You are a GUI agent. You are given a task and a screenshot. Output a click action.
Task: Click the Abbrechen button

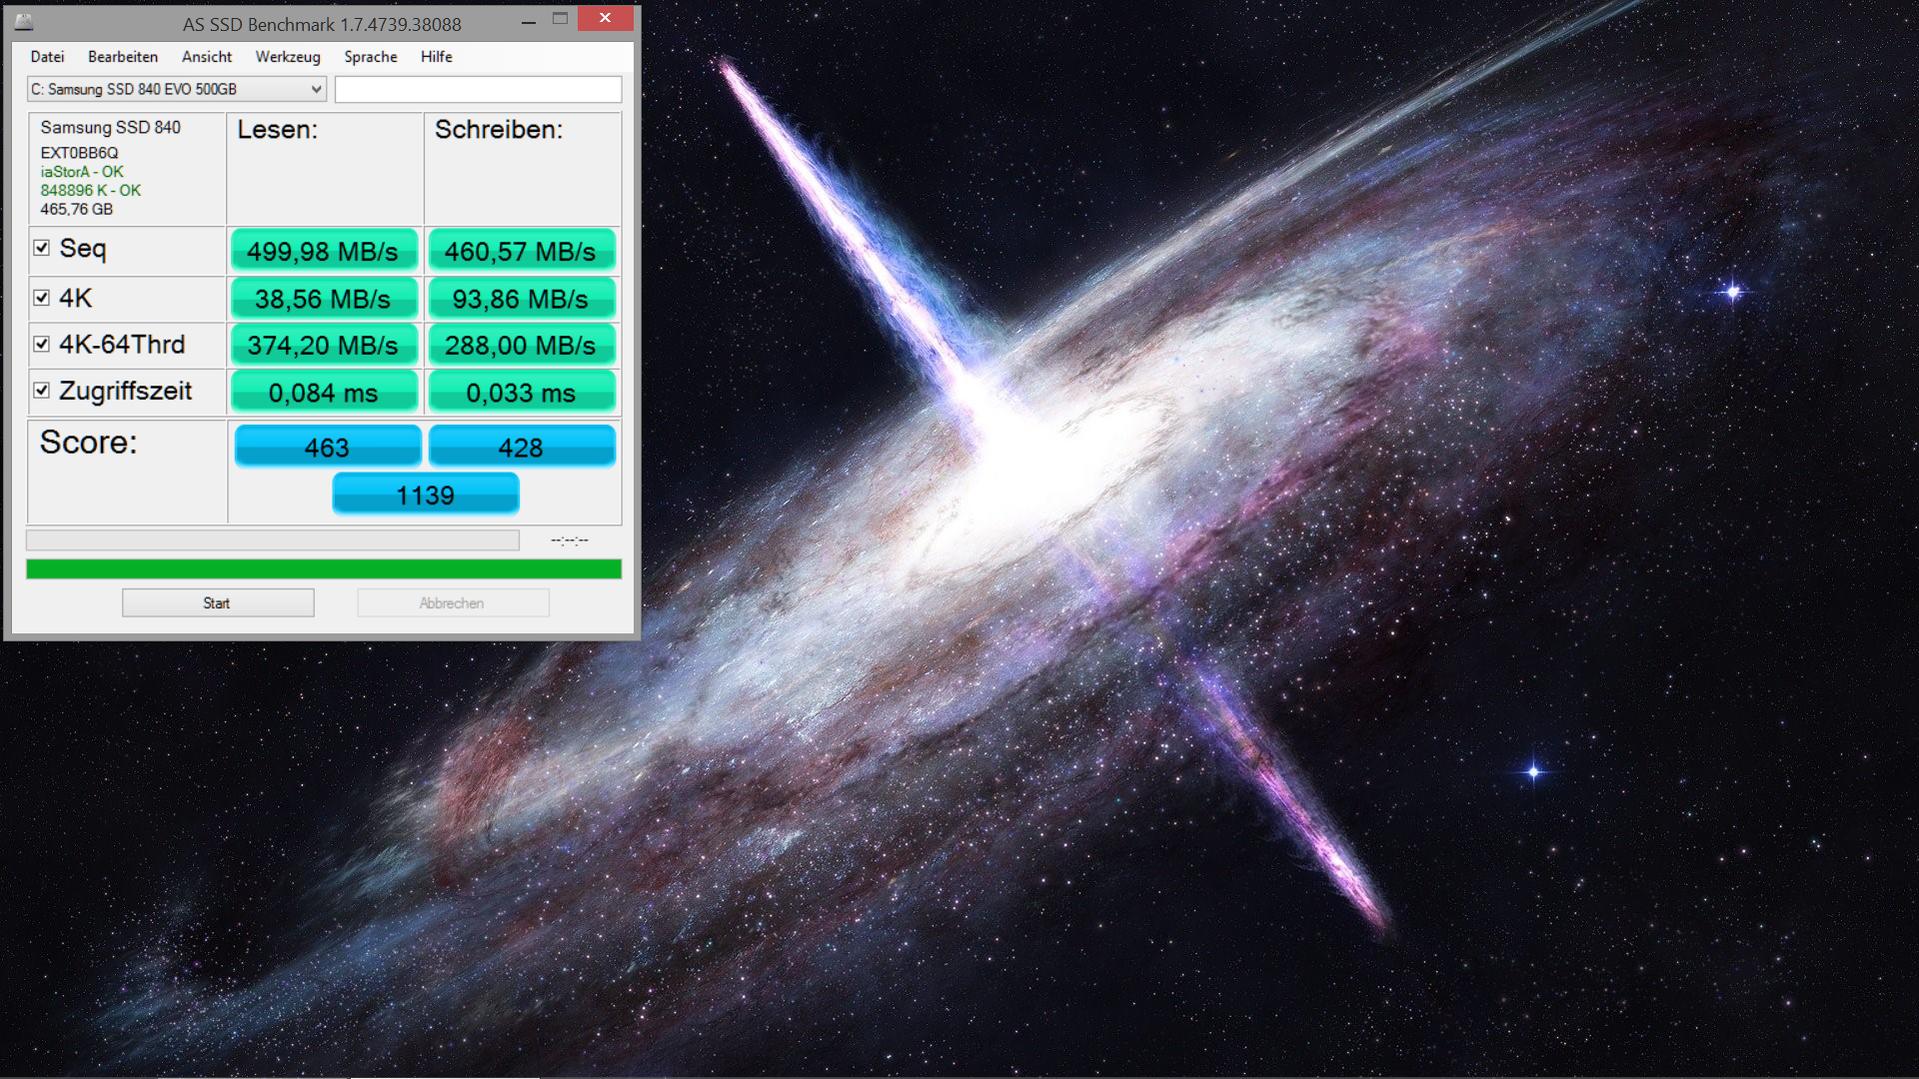(x=452, y=603)
